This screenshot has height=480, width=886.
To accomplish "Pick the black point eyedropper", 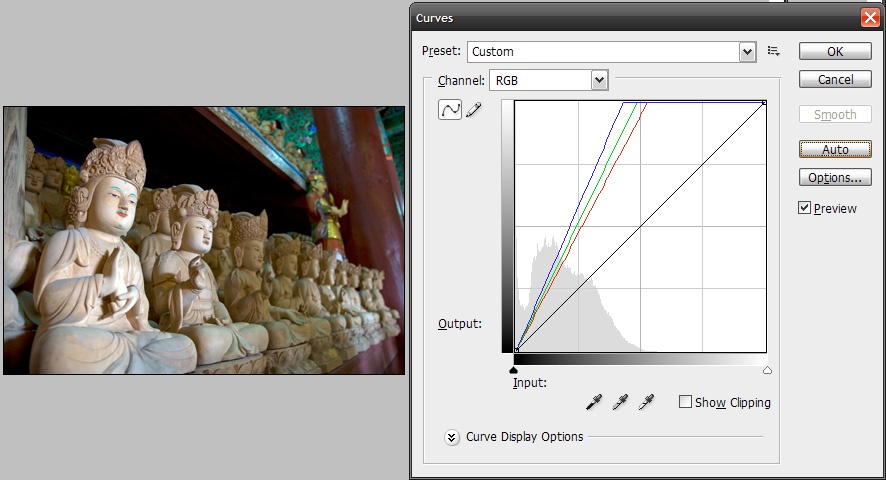I will click(x=594, y=402).
